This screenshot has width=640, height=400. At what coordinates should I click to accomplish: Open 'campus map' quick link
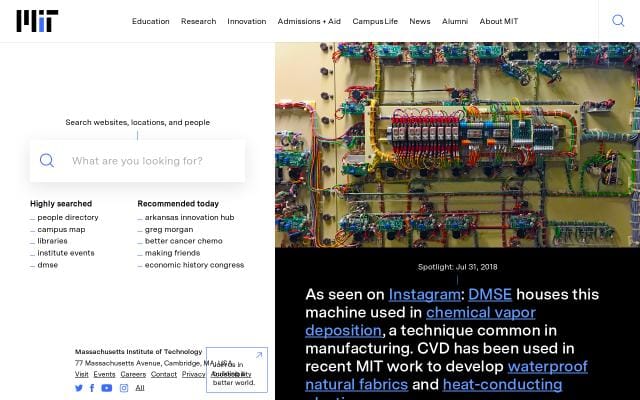click(x=61, y=229)
